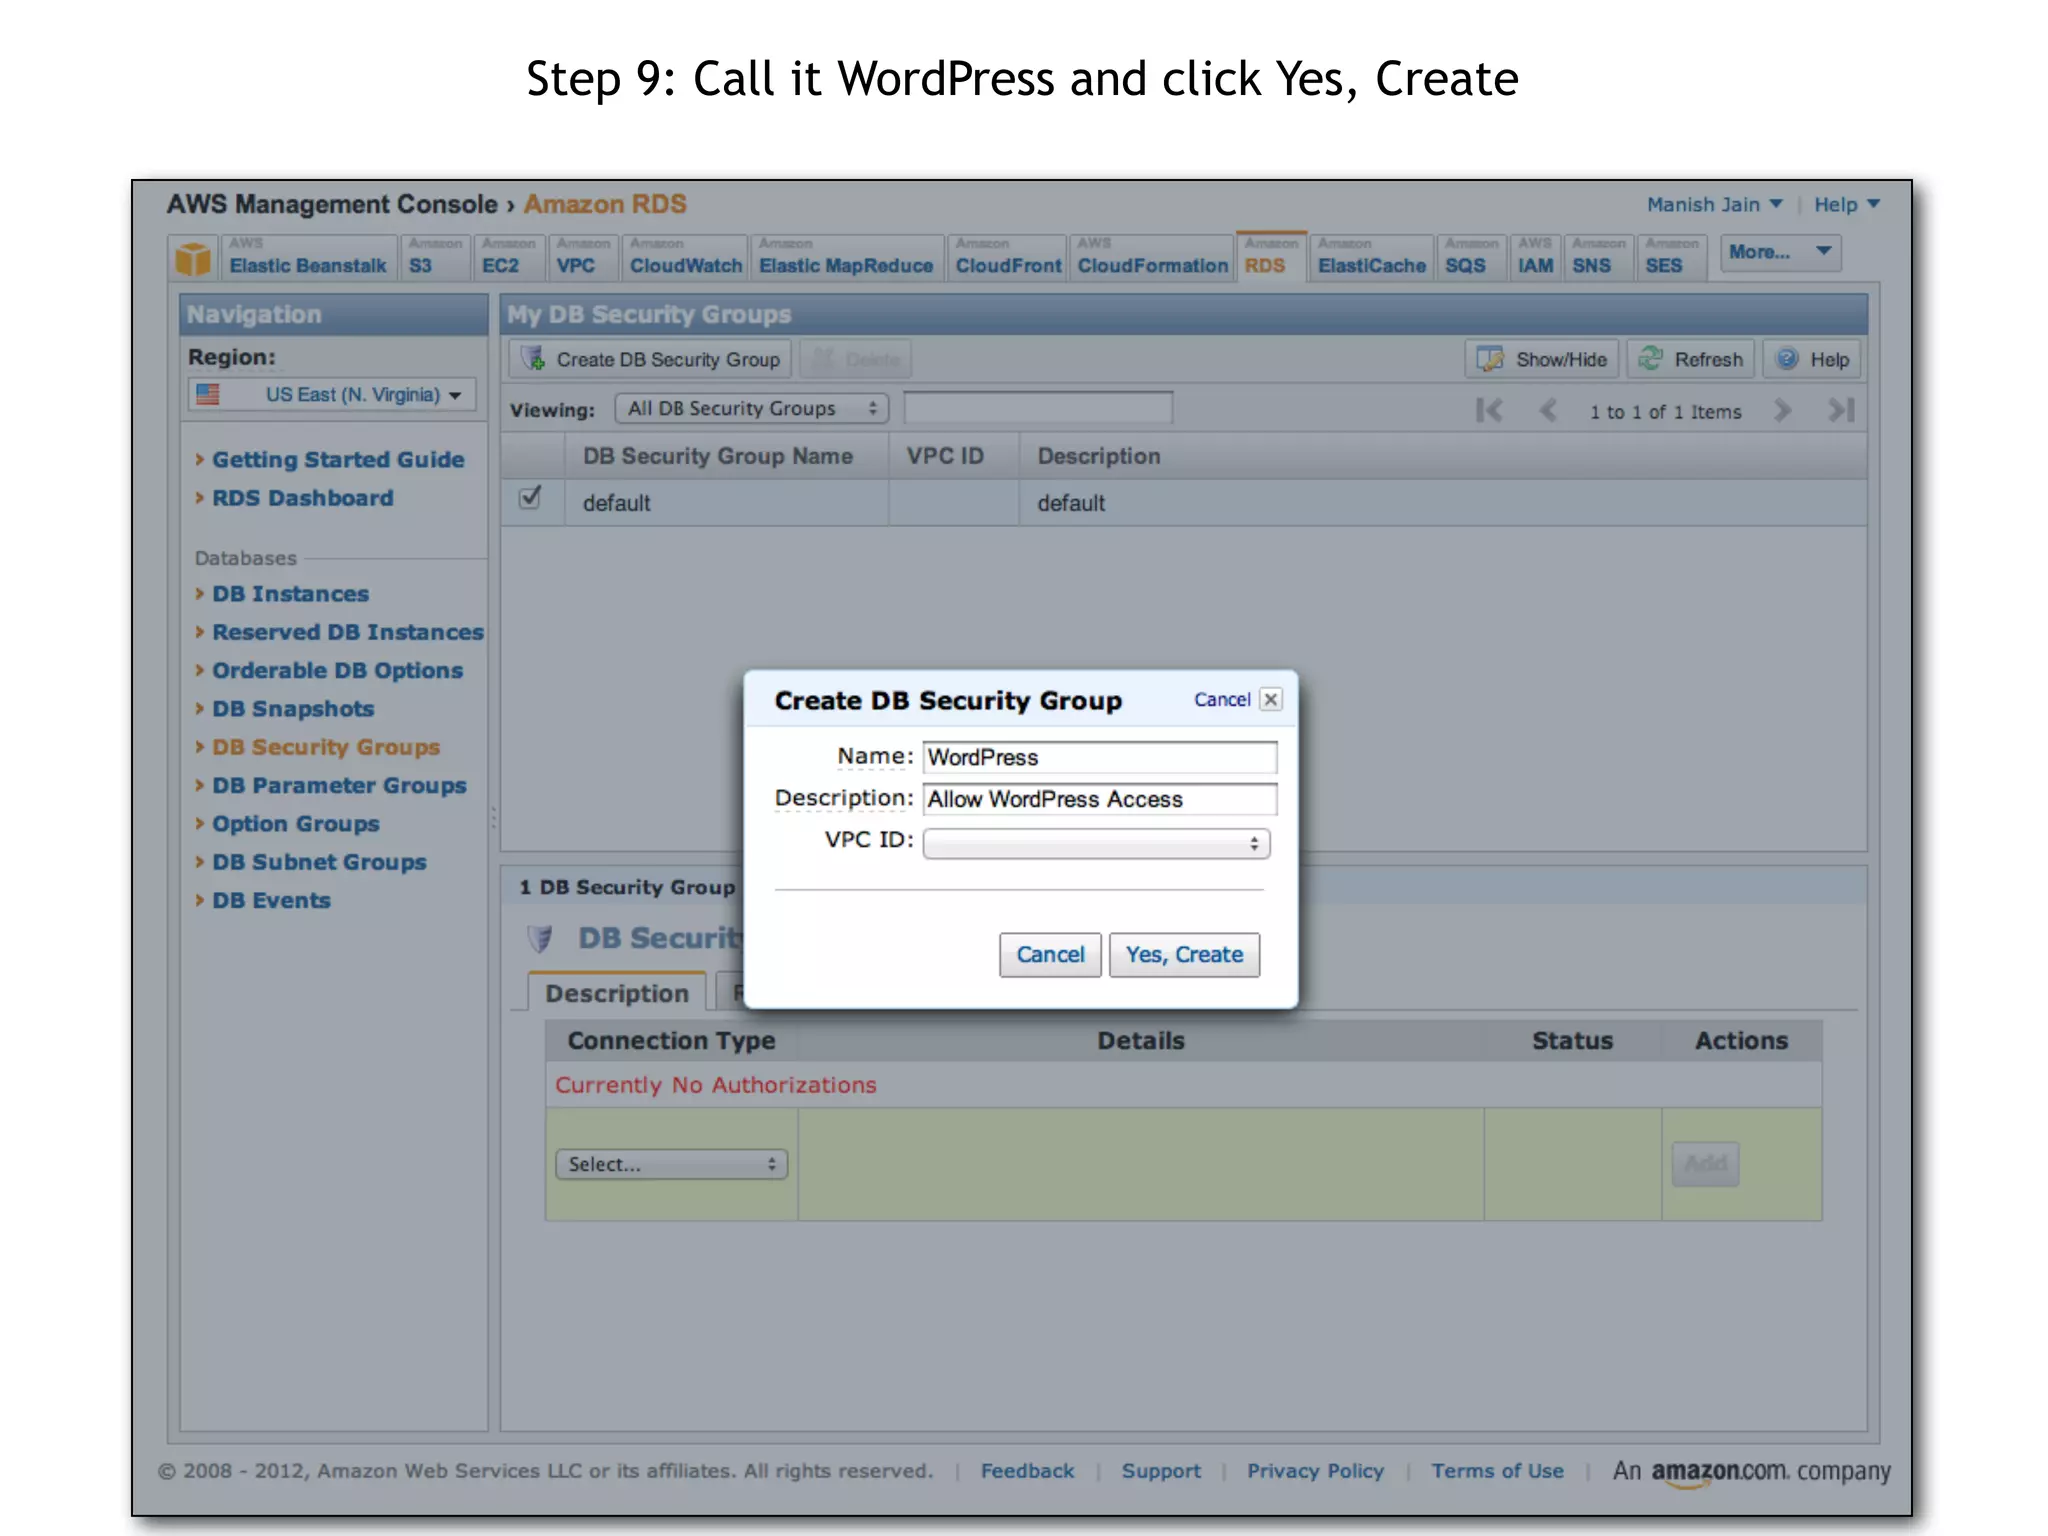
Task: Switch to Elastic Beanstalk service tab
Action: [307, 257]
